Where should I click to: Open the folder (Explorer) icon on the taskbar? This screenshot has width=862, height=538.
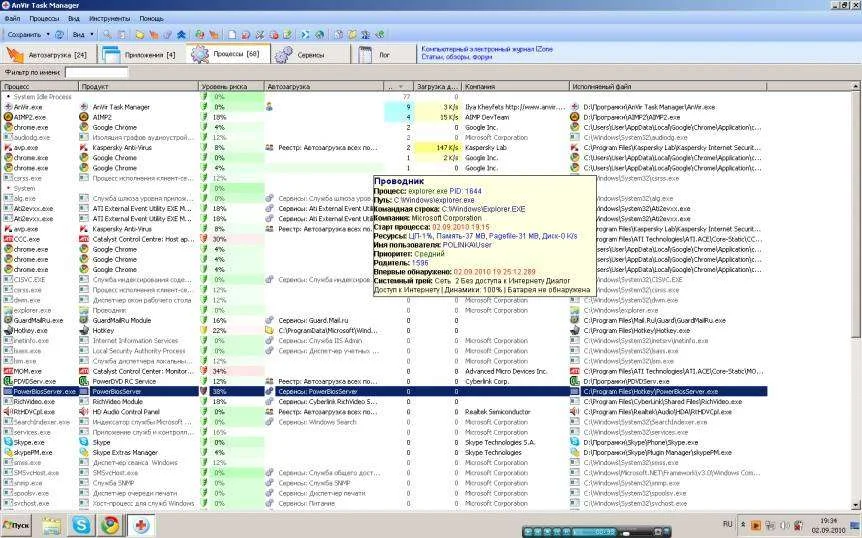coord(52,525)
